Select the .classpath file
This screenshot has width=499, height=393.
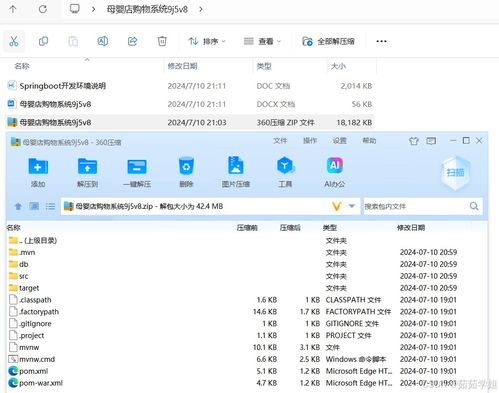pos(30,300)
